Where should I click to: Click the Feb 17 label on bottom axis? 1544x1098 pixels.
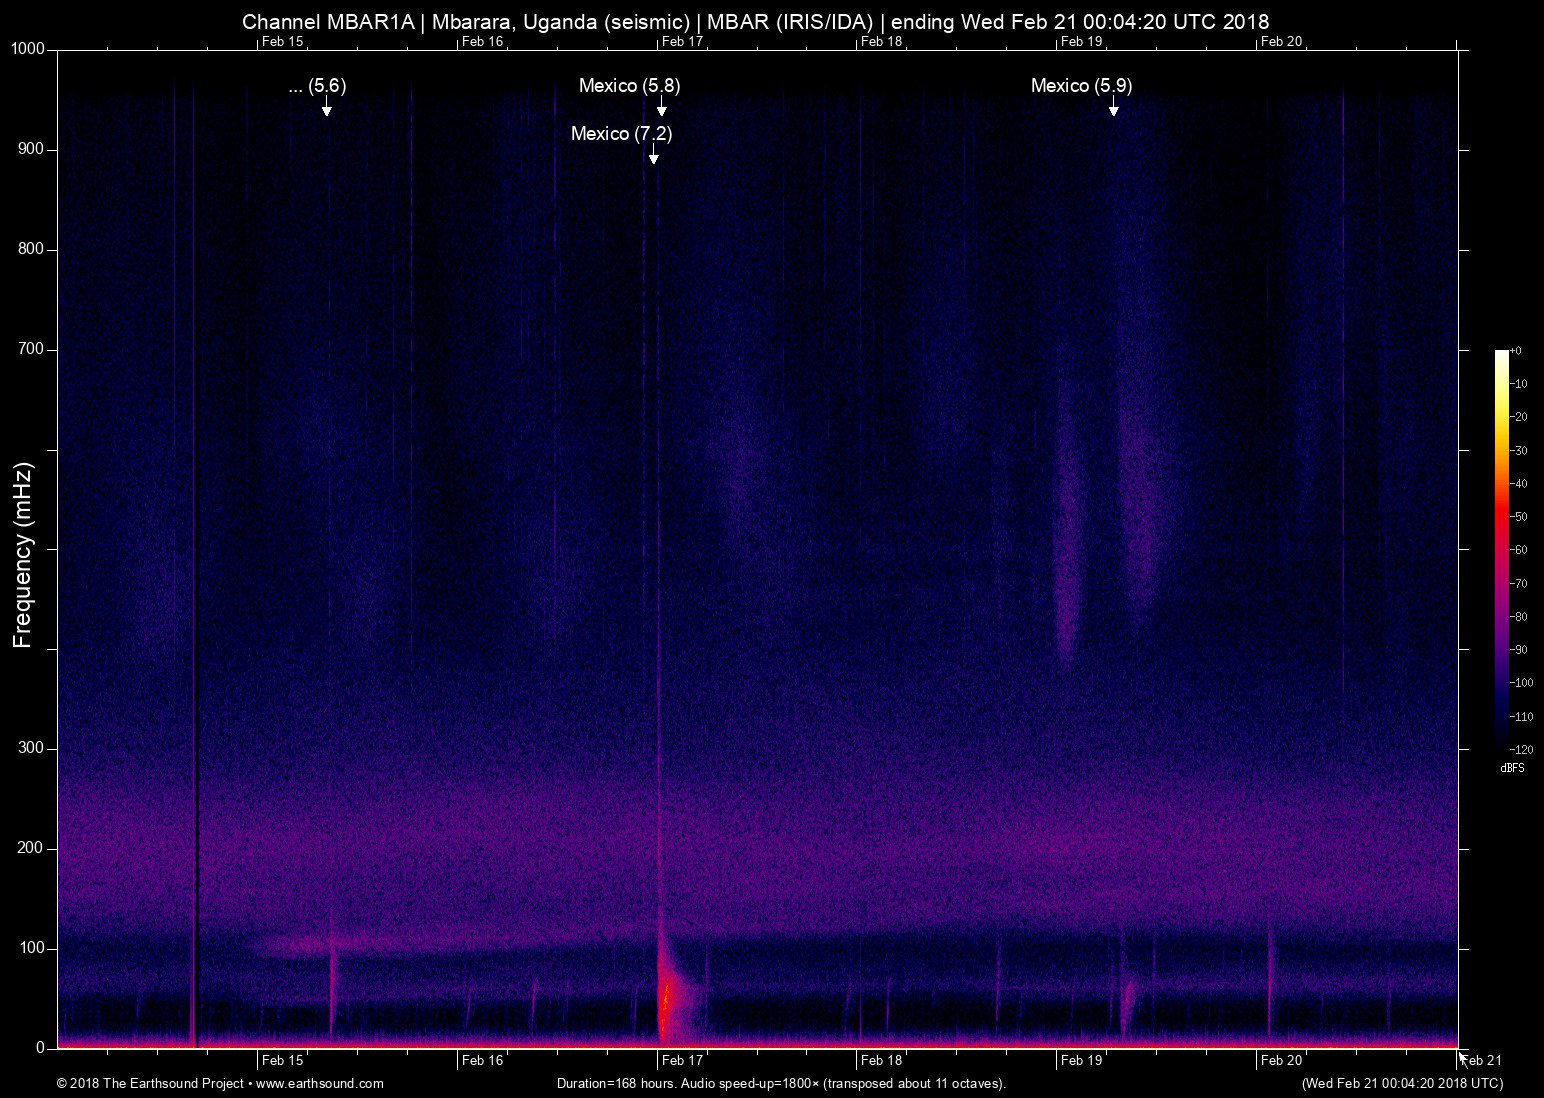point(681,1059)
